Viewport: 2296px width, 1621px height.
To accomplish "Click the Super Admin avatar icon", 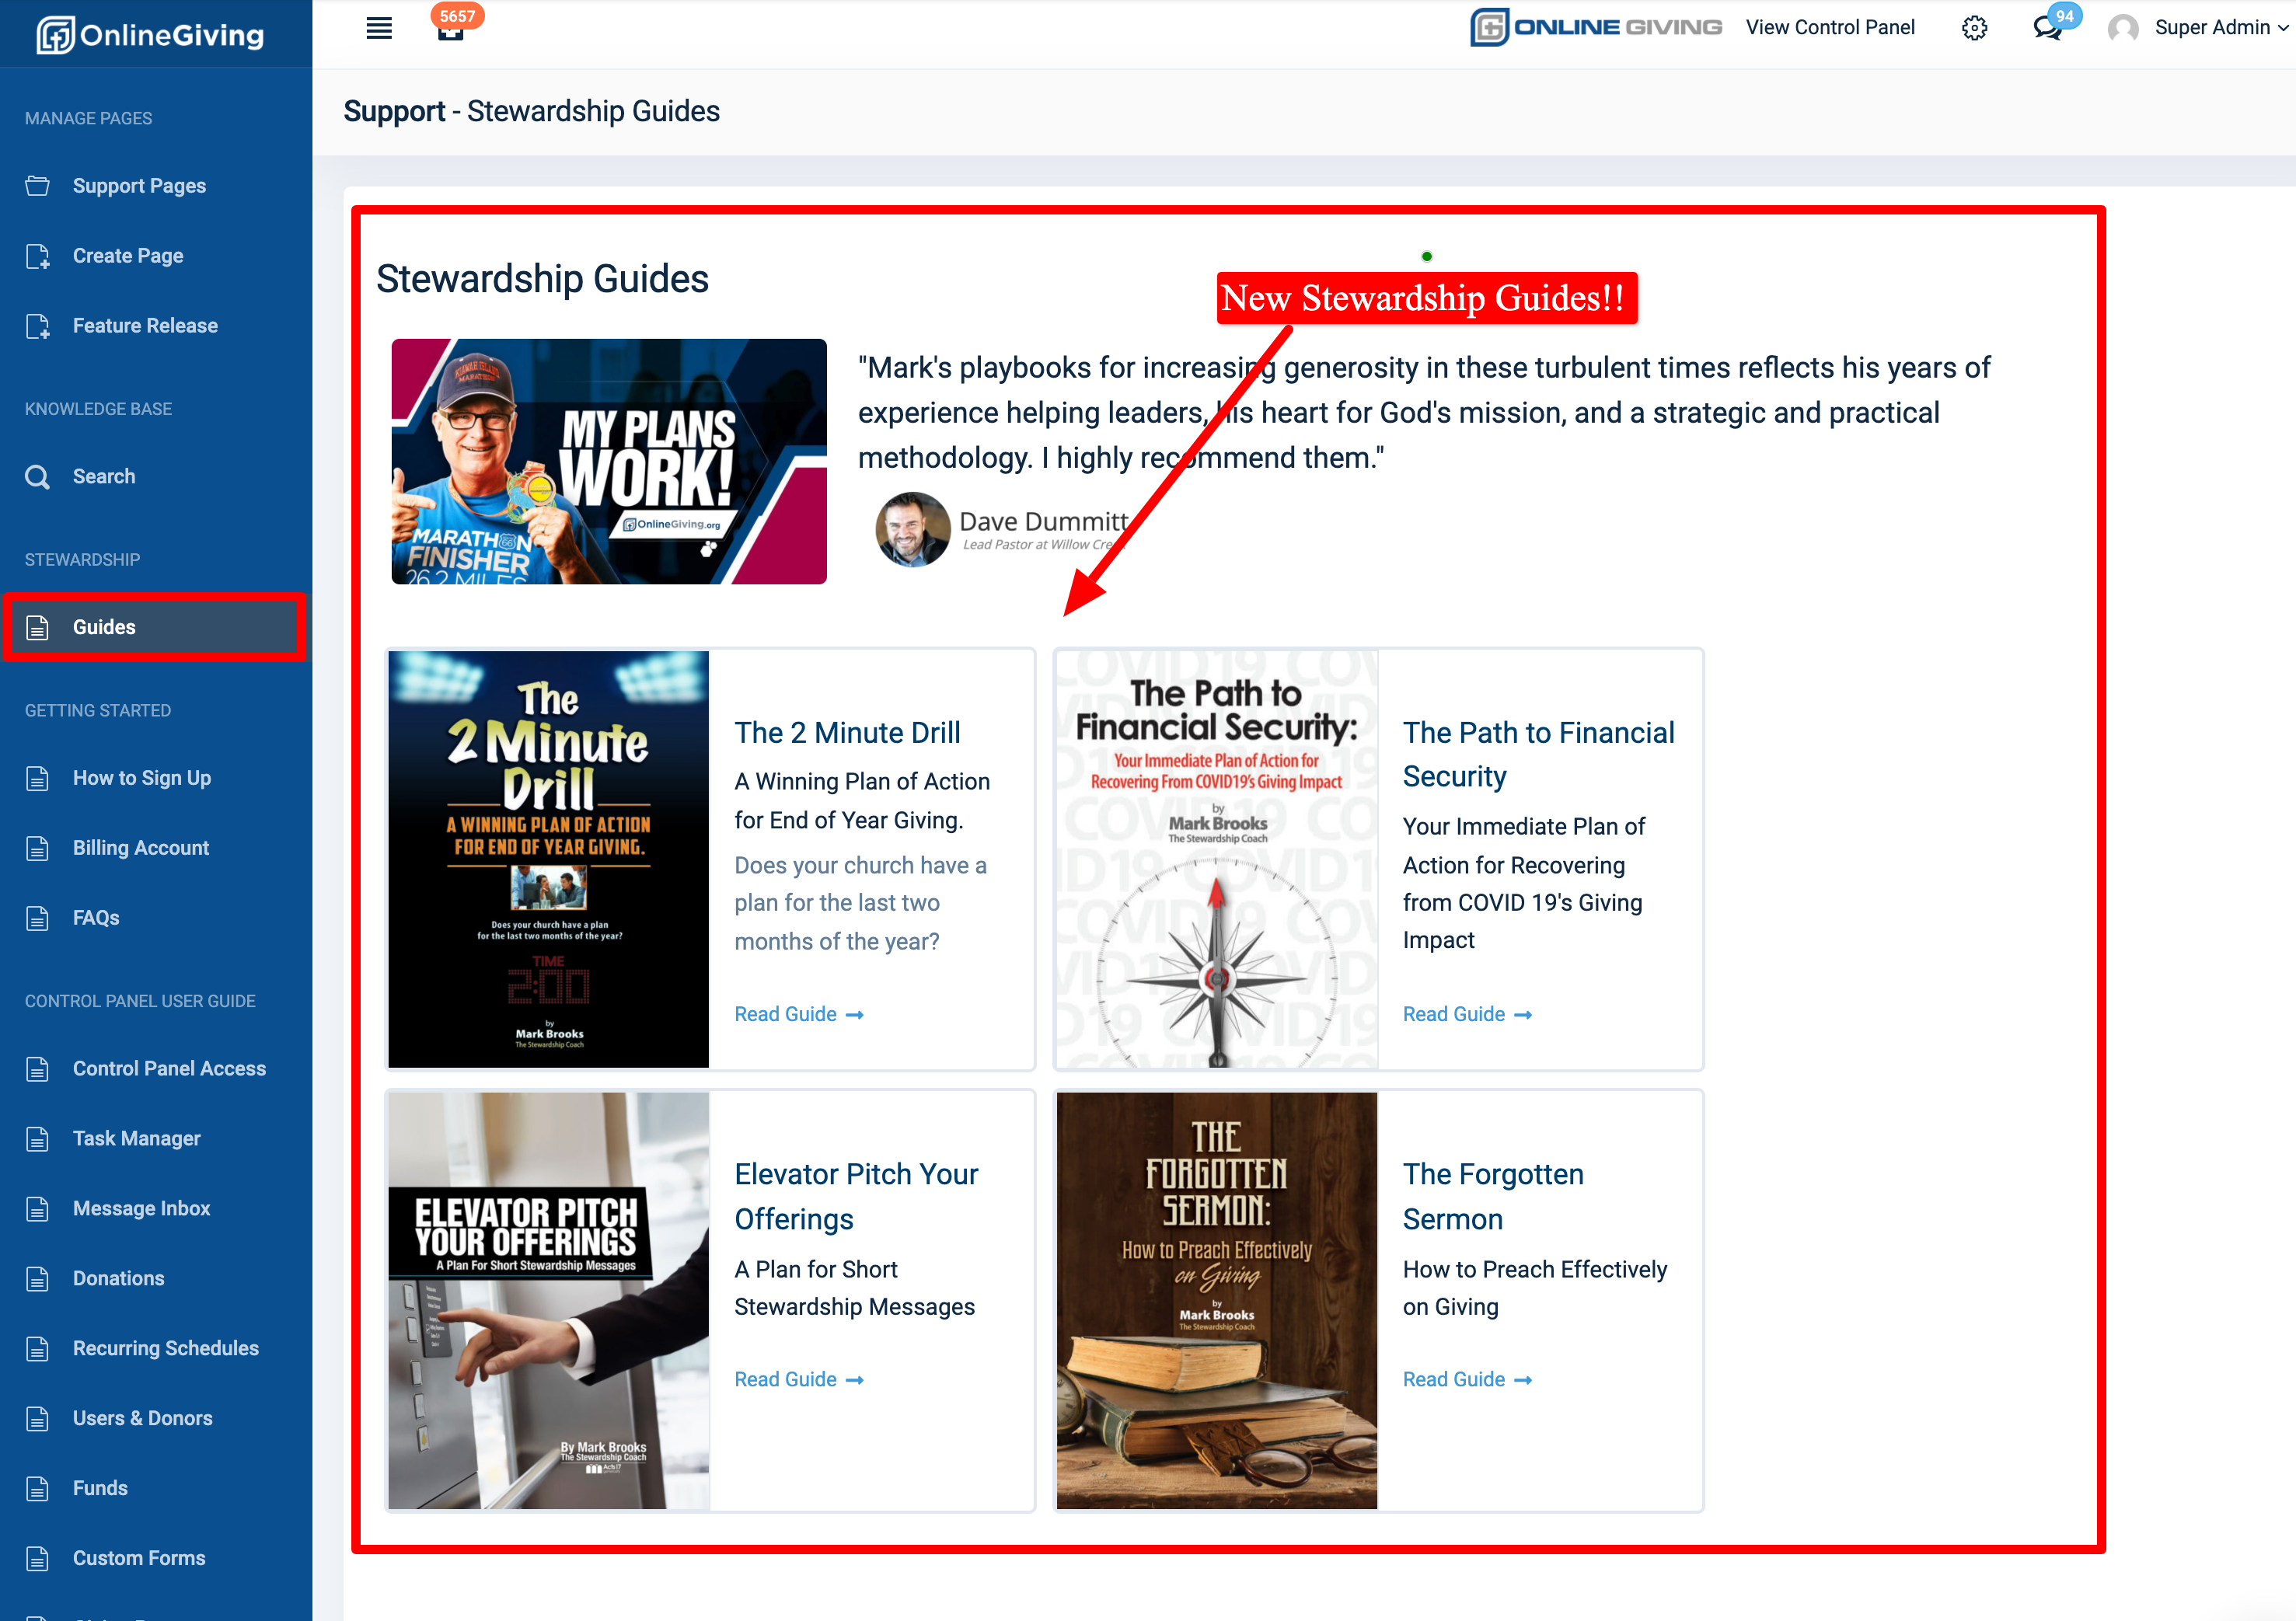I will point(2122,28).
